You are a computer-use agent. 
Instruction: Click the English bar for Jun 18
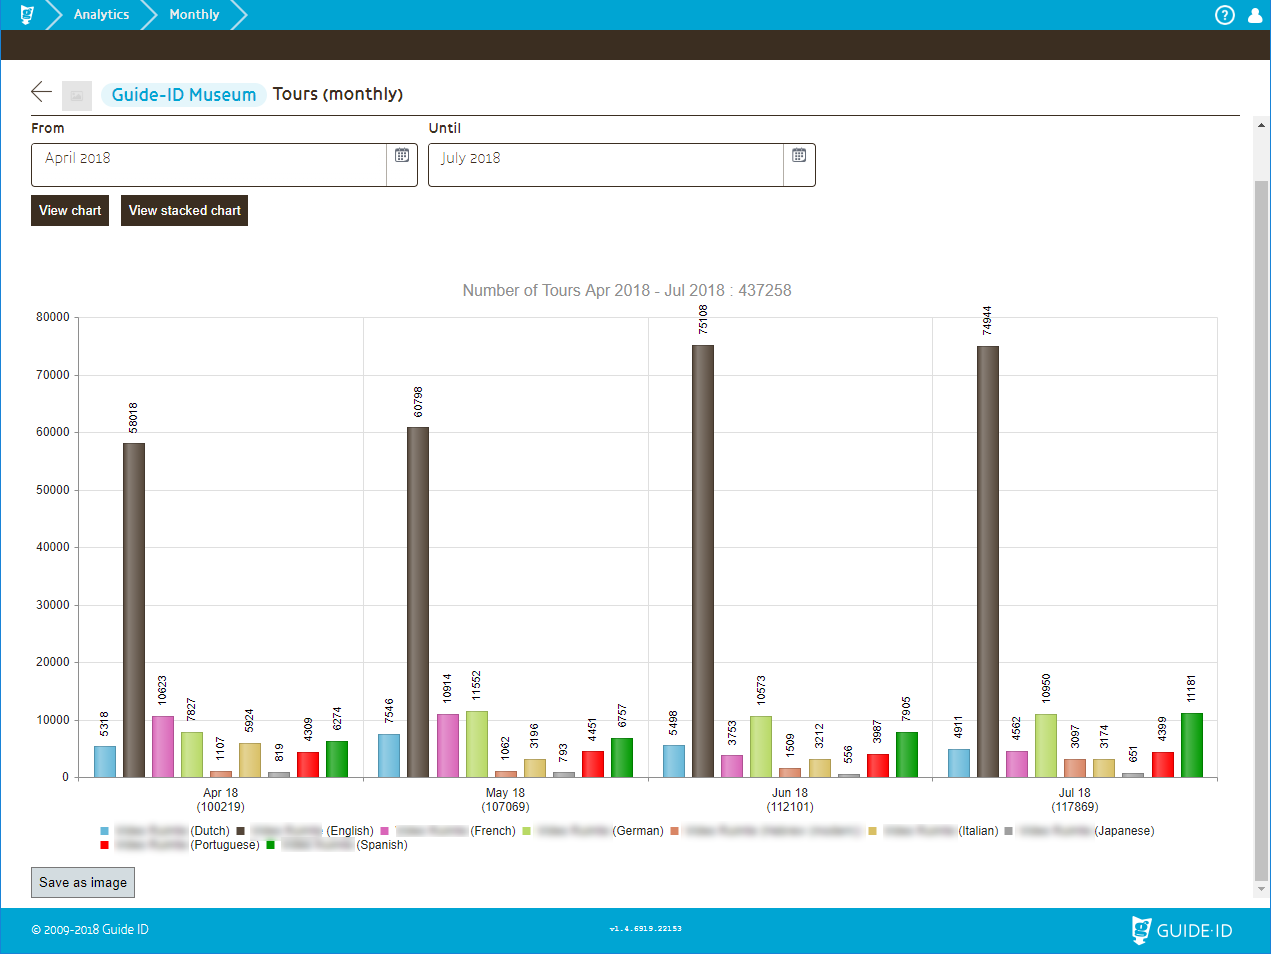click(703, 561)
